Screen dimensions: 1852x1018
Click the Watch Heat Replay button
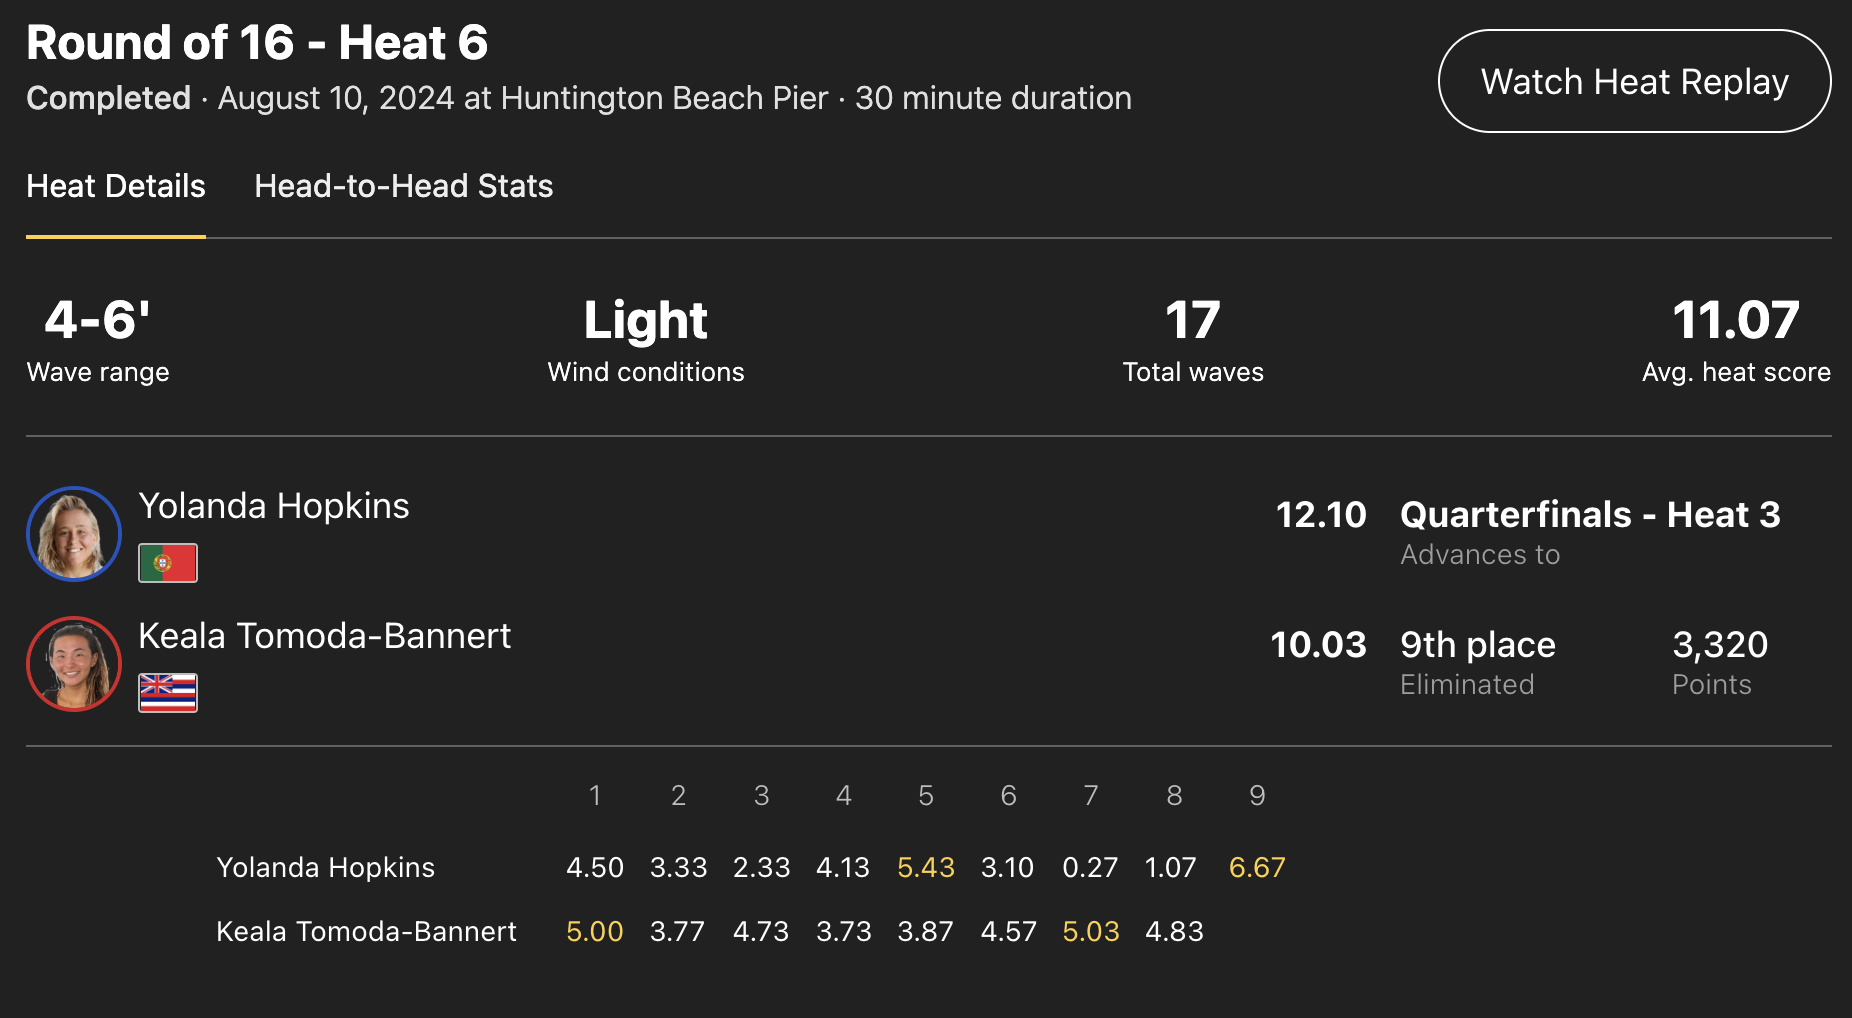point(1634,81)
